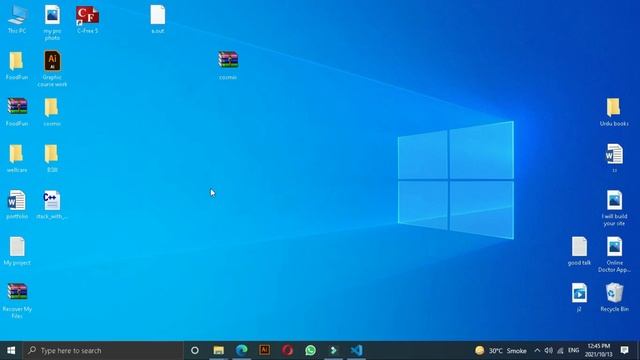This screenshot has height=360, width=640.
Task: Select the j2 video file
Action: (579, 298)
